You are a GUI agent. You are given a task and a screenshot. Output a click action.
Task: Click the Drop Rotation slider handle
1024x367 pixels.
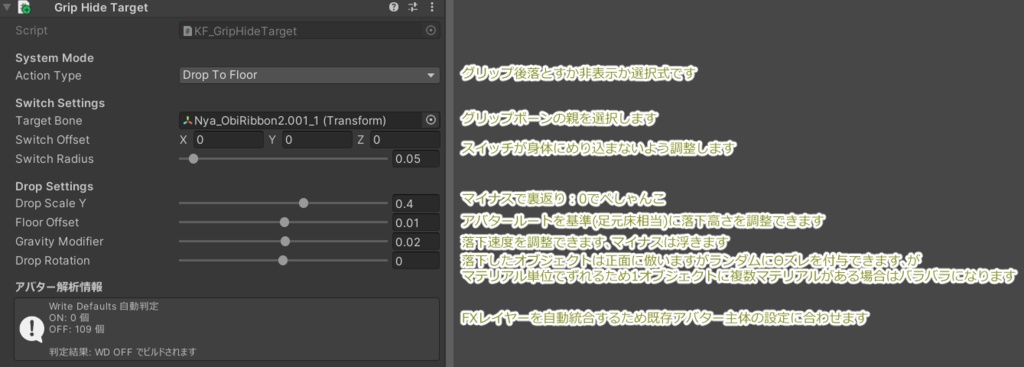coord(283,260)
